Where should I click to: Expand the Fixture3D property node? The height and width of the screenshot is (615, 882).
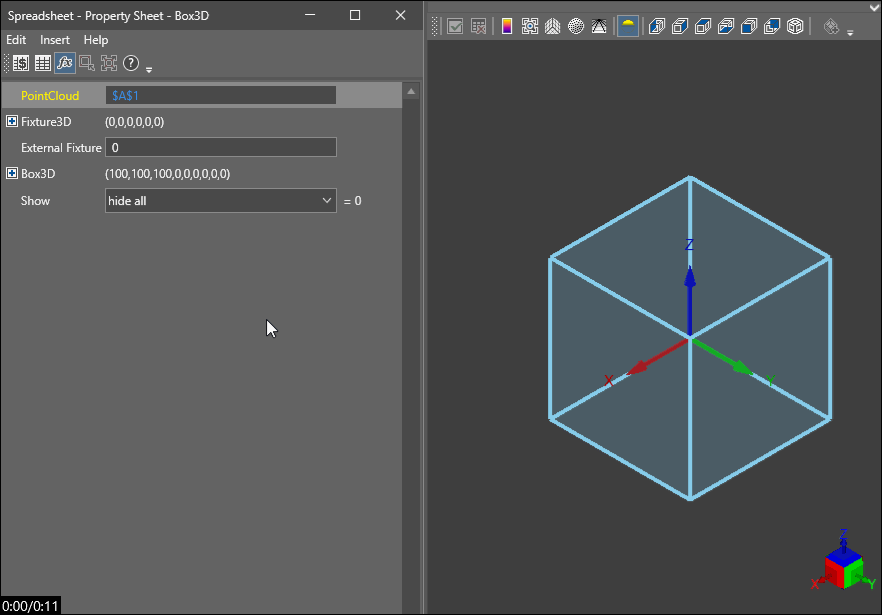pyautogui.click(x=12, y=122)
